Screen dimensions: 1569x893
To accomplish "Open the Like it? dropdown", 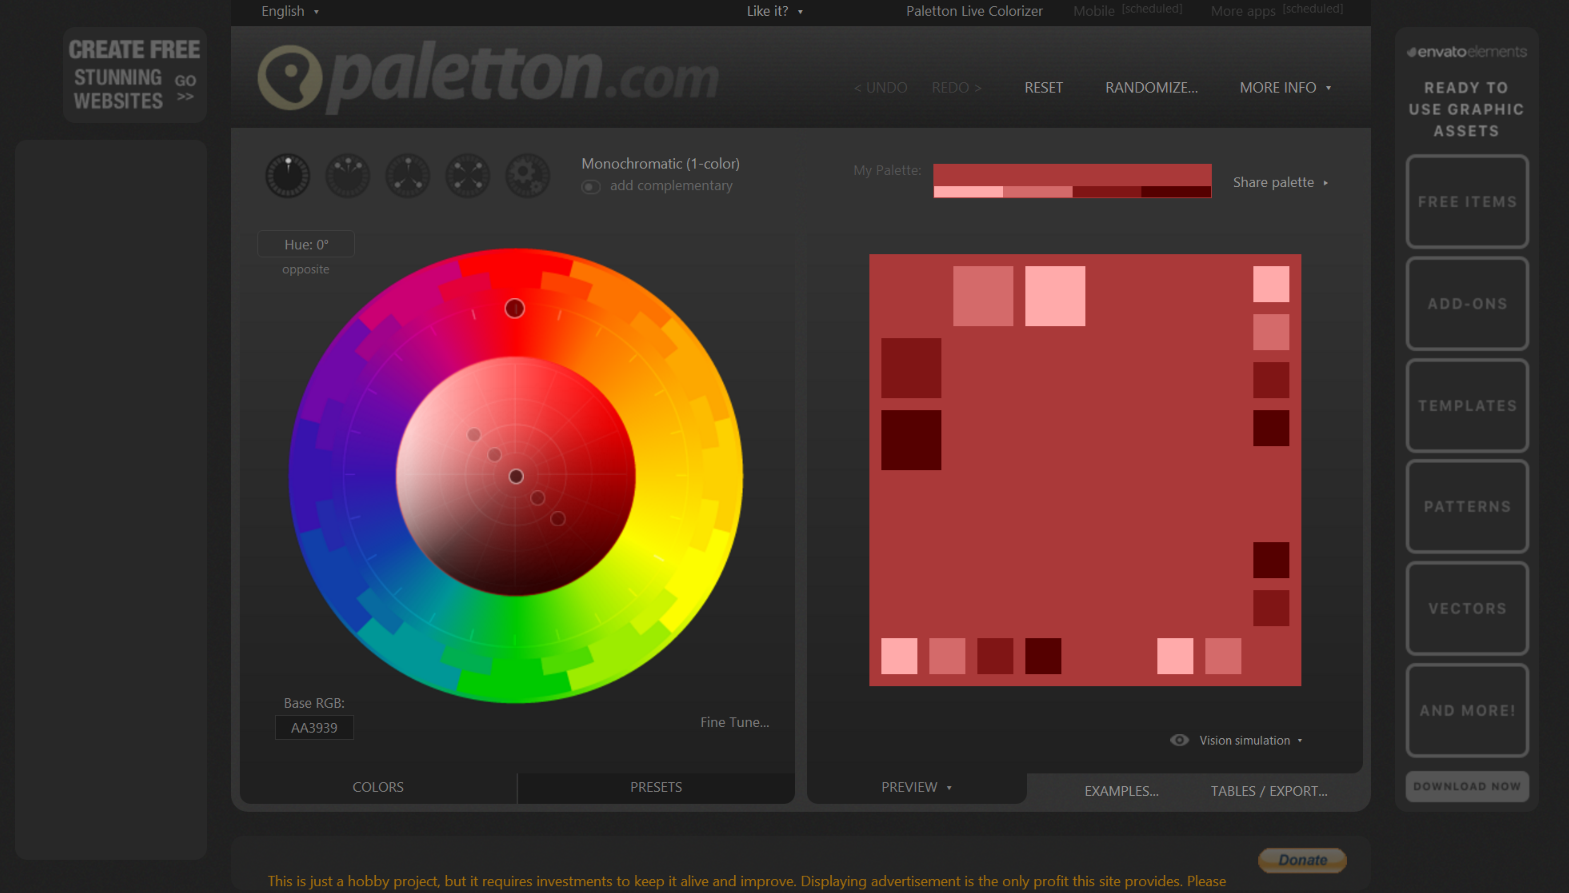I will coord(775,11).
